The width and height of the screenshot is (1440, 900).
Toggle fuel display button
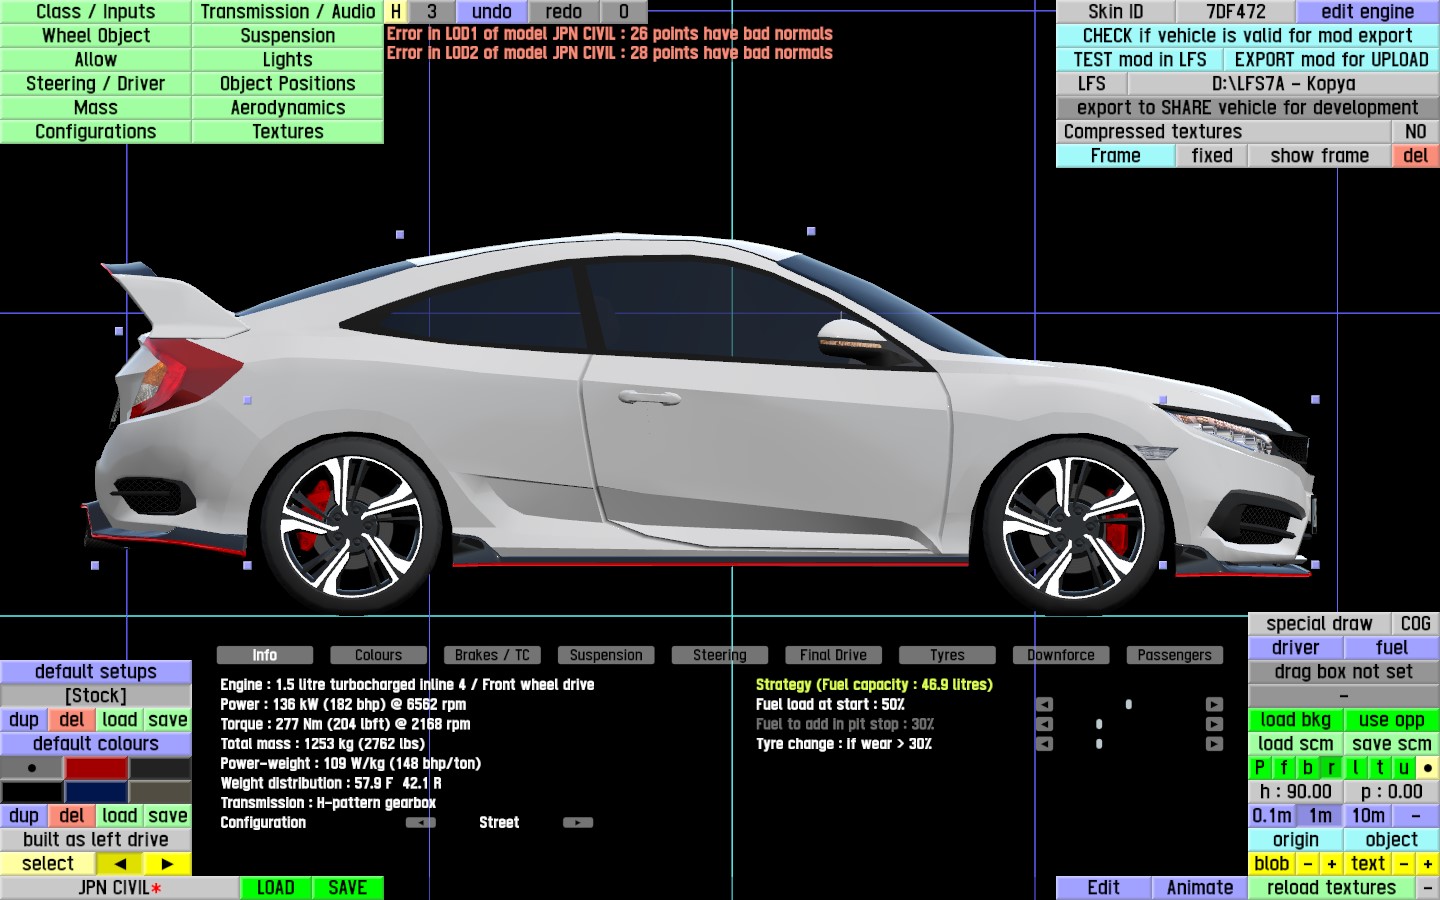point(1392,648)
